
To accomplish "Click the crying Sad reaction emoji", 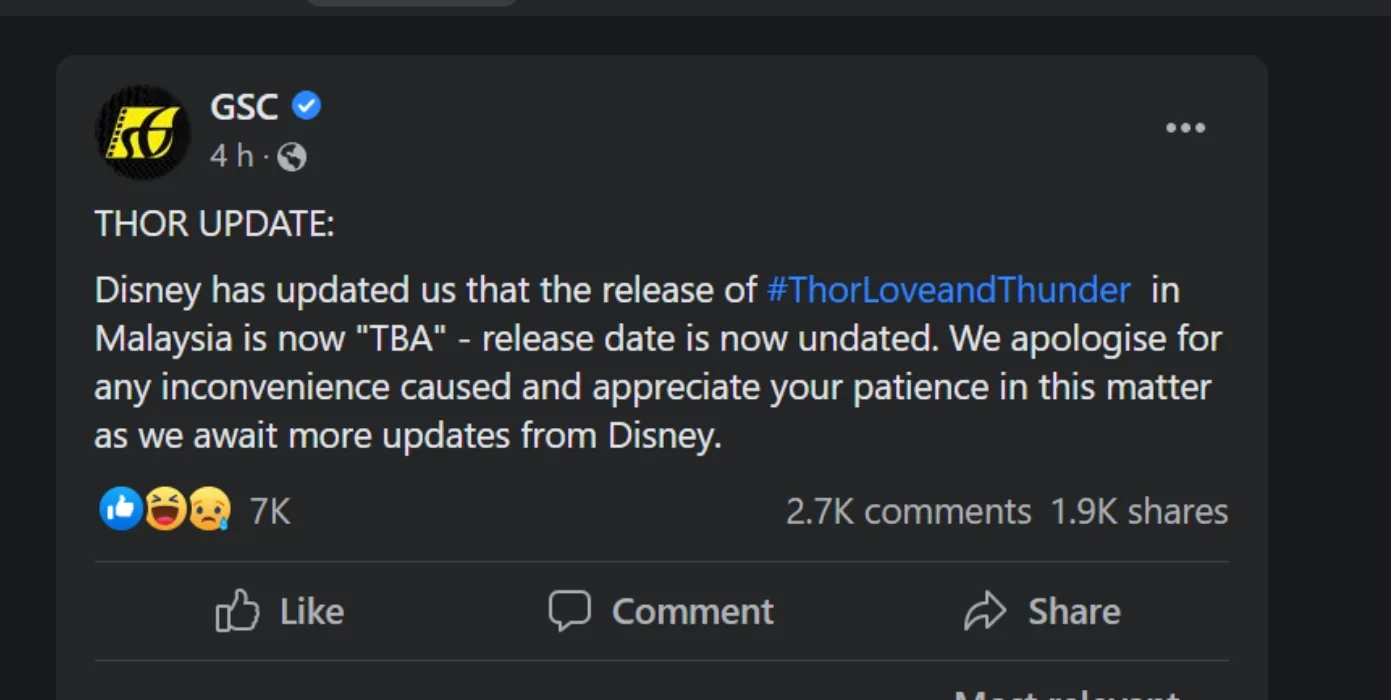I will tap(208, 511).
